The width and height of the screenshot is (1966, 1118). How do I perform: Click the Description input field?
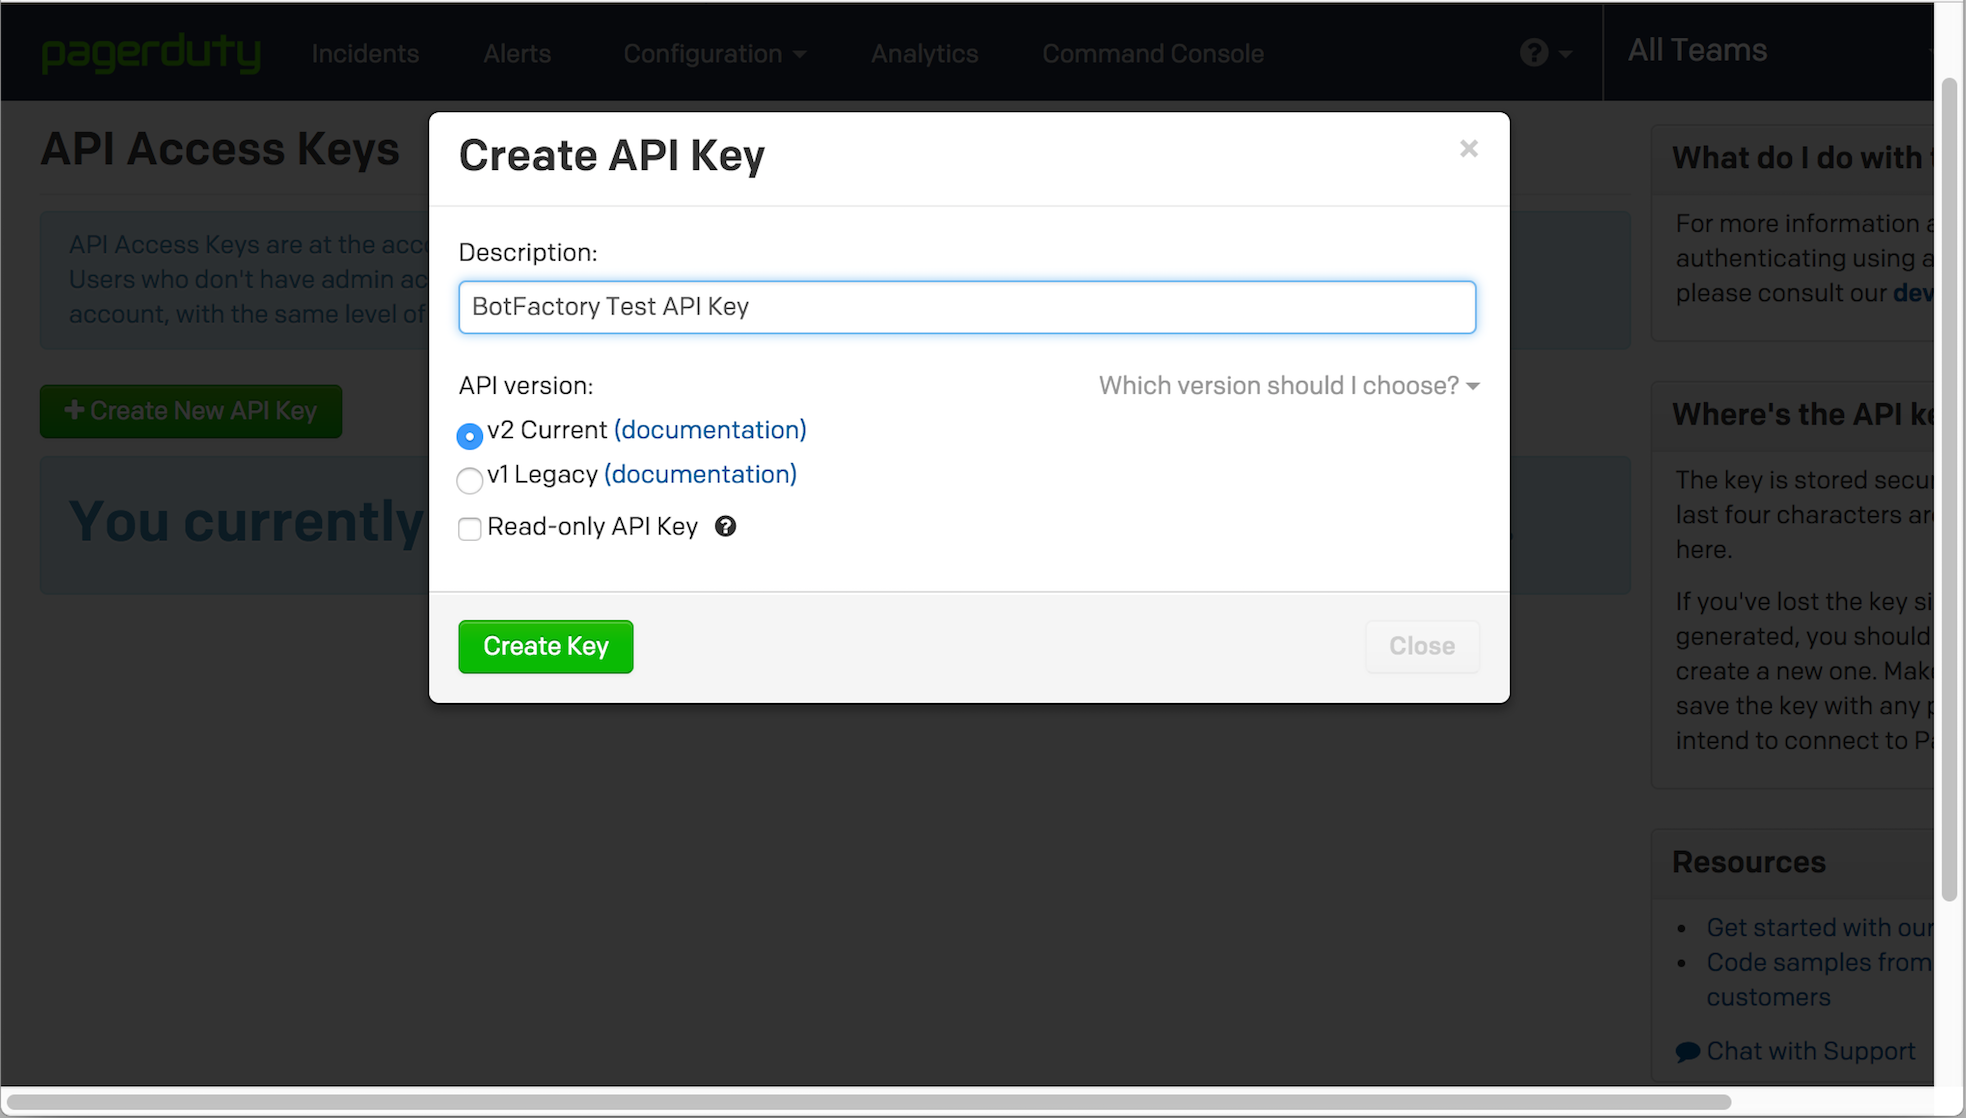(x=967, y=307)
